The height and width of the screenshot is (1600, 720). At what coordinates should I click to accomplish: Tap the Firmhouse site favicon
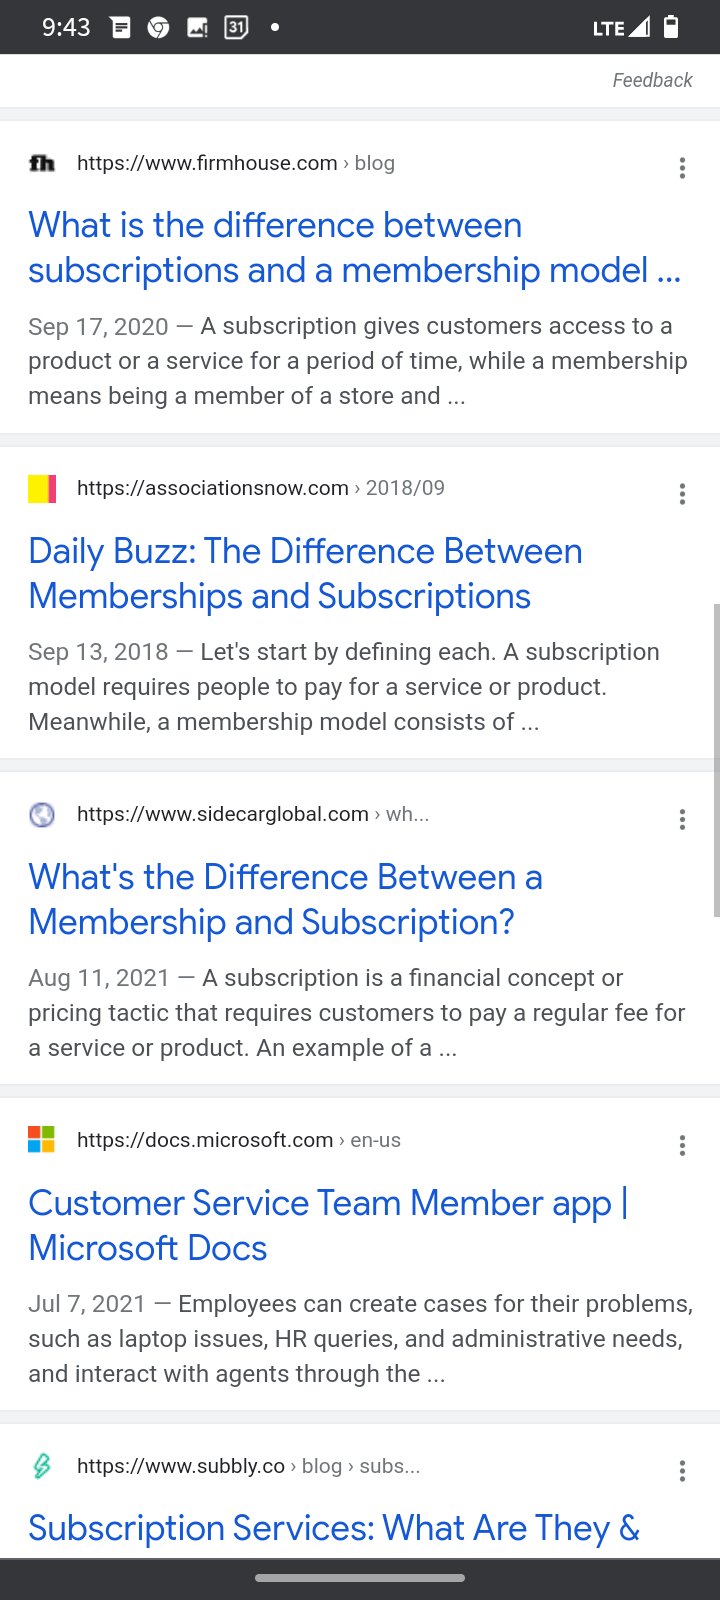[x=42, y=163]
